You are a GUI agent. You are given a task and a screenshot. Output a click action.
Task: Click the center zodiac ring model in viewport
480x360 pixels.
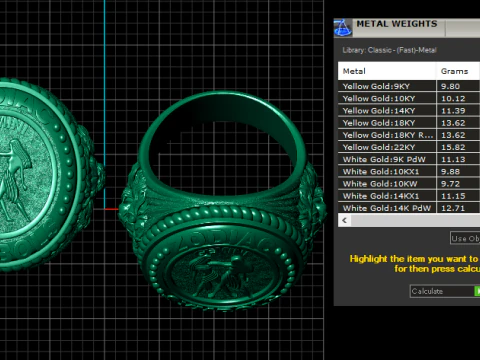(x=223, y=202)
